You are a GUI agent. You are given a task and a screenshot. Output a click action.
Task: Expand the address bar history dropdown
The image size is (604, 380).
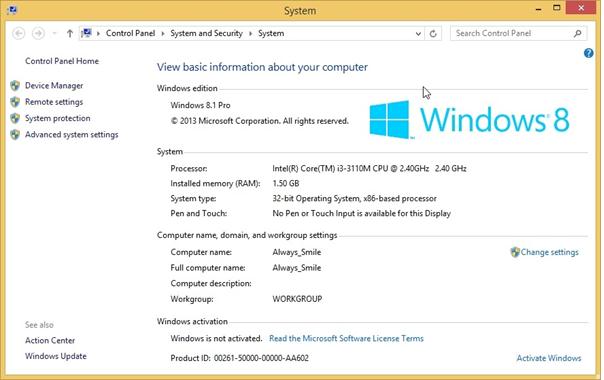(418, 34)
